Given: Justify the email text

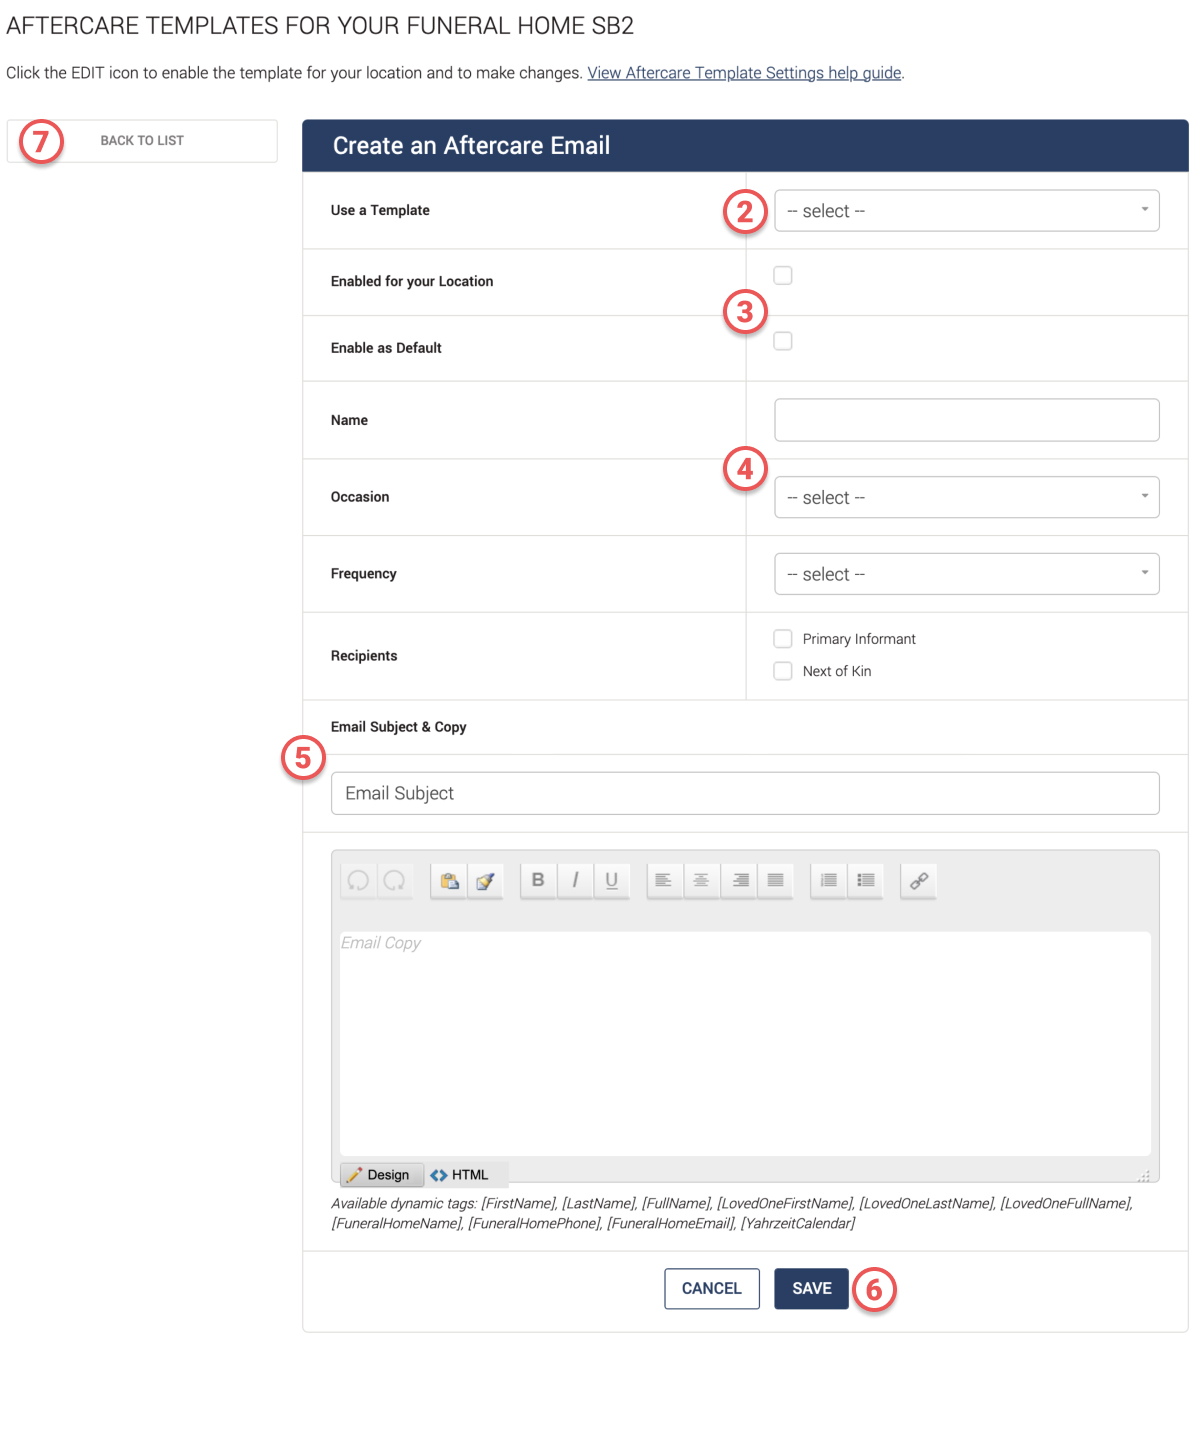Looking at the screenshot, I should pyautogui.click(x=775, y=880).
